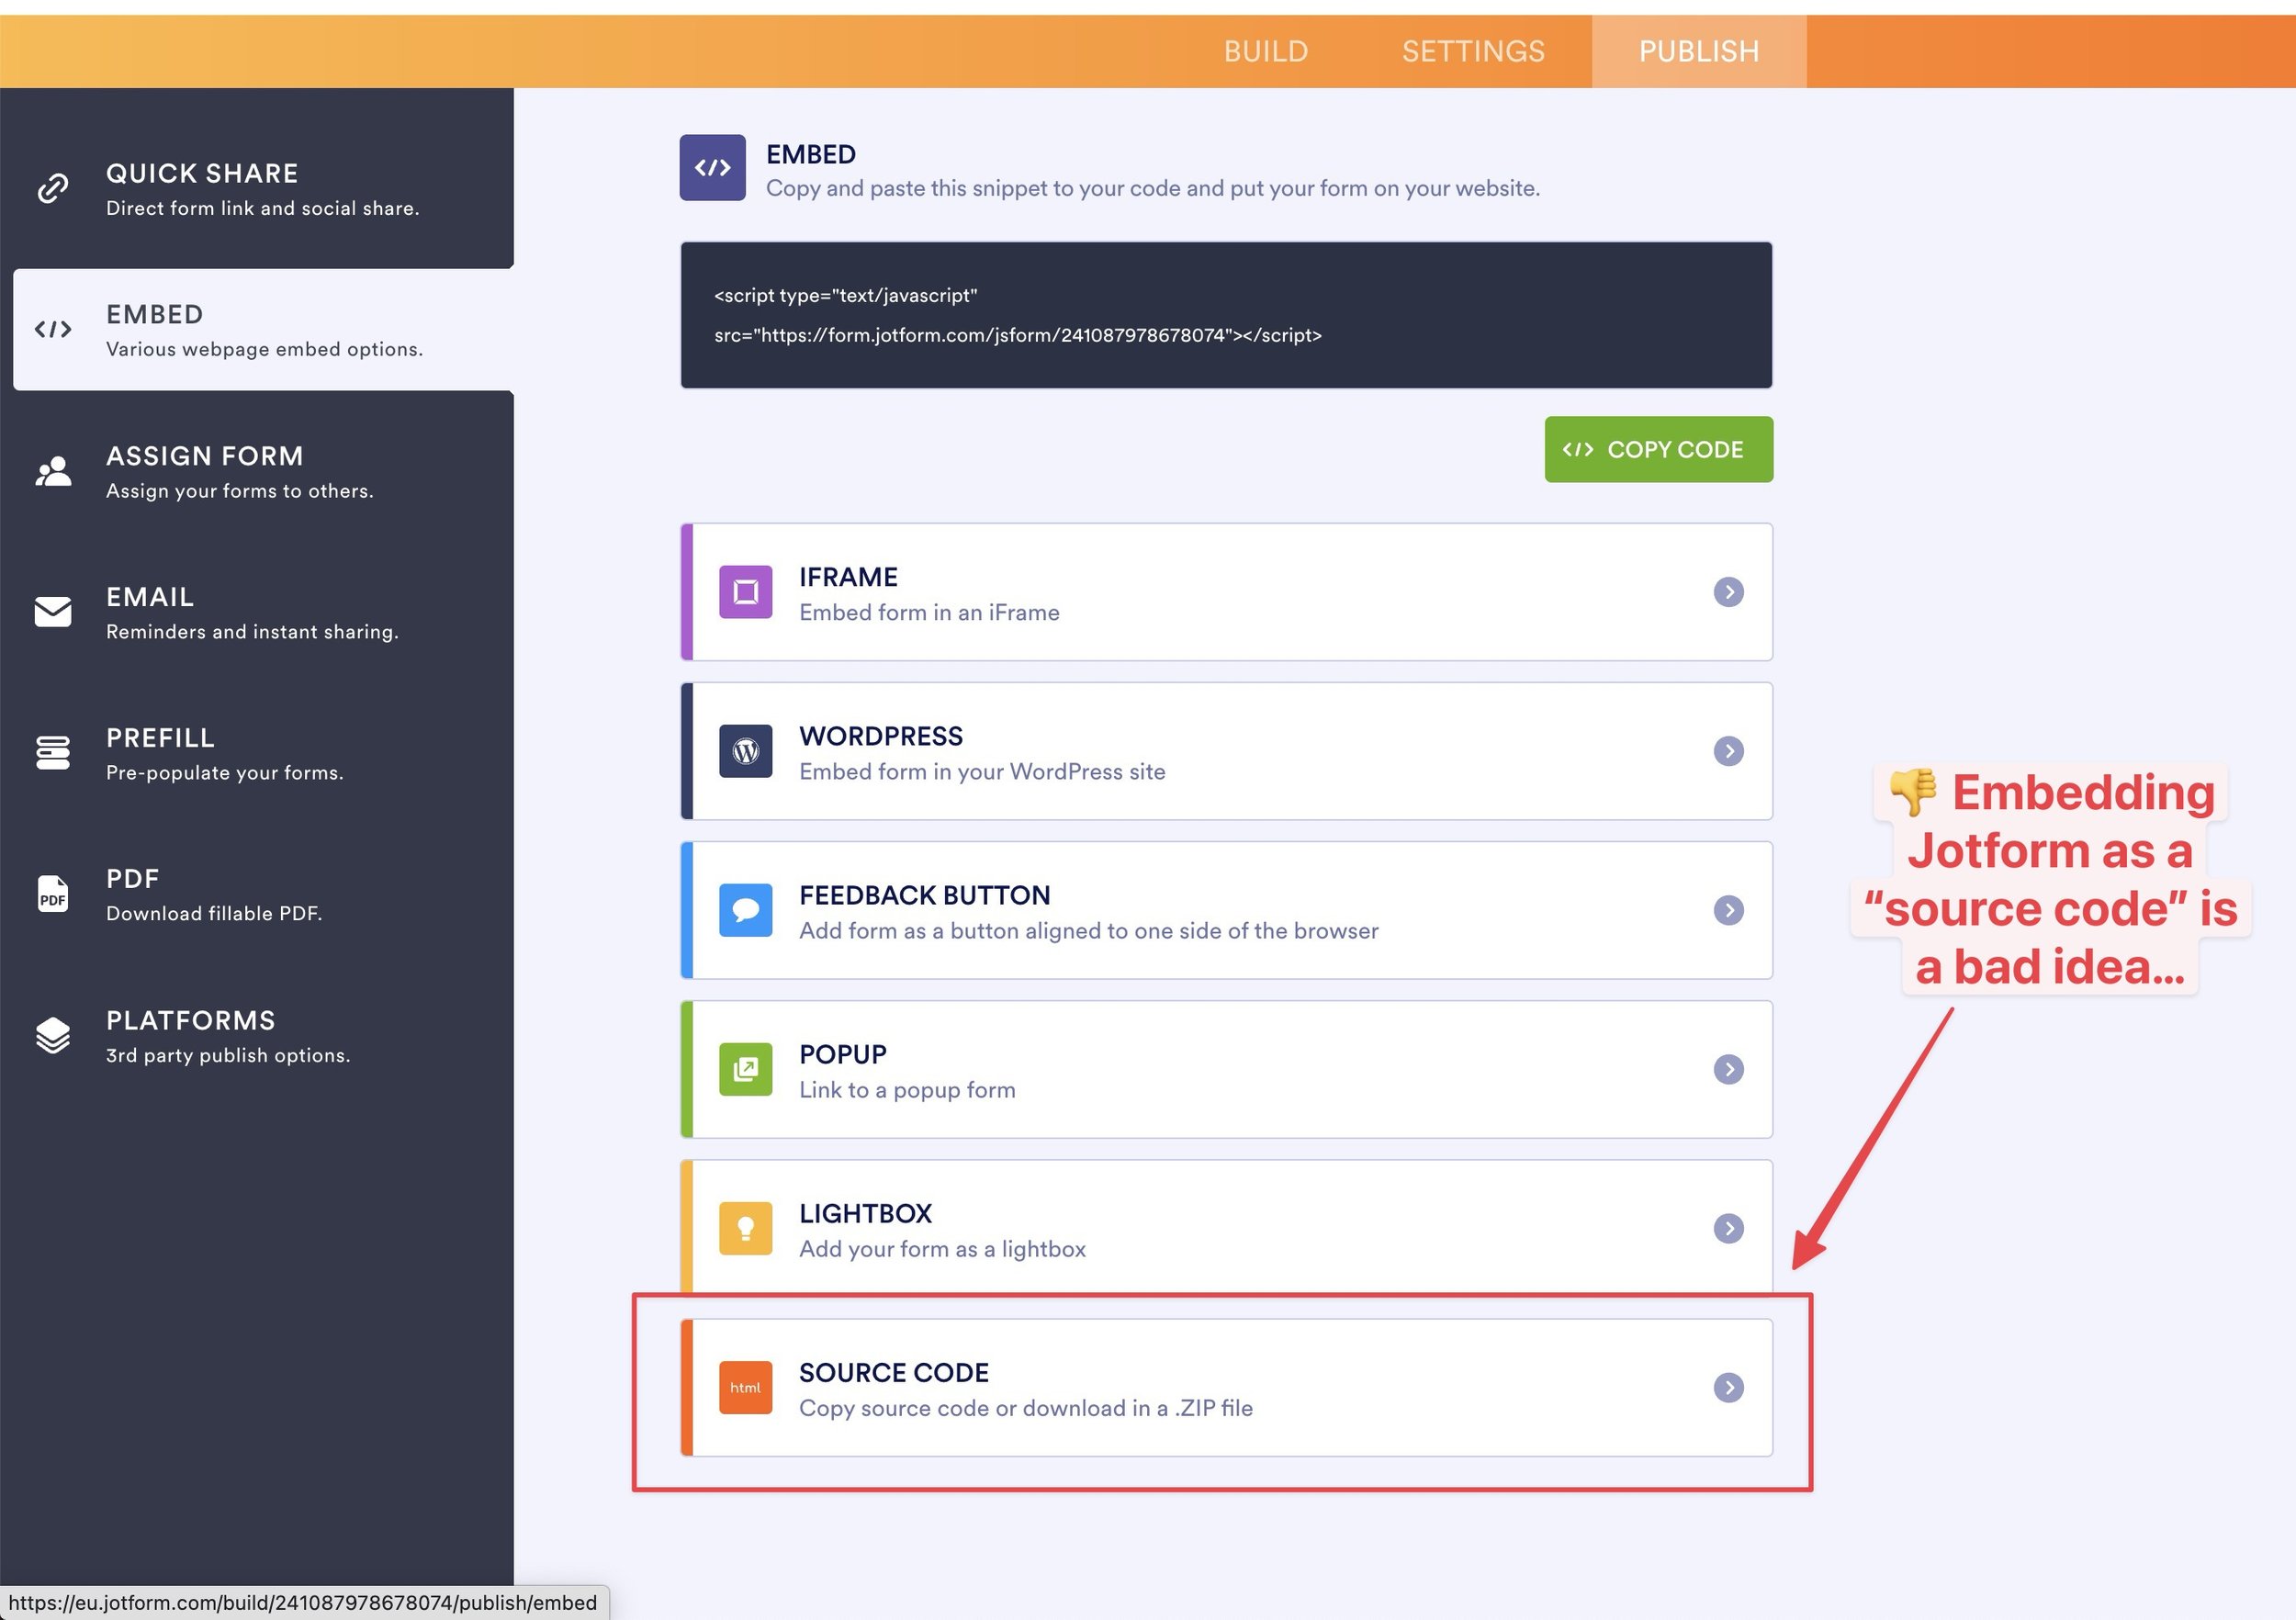Viewport: 2296px width, 1620px height.
Task: Open the IFRAME embed title
Action: [x=848, y=577]
